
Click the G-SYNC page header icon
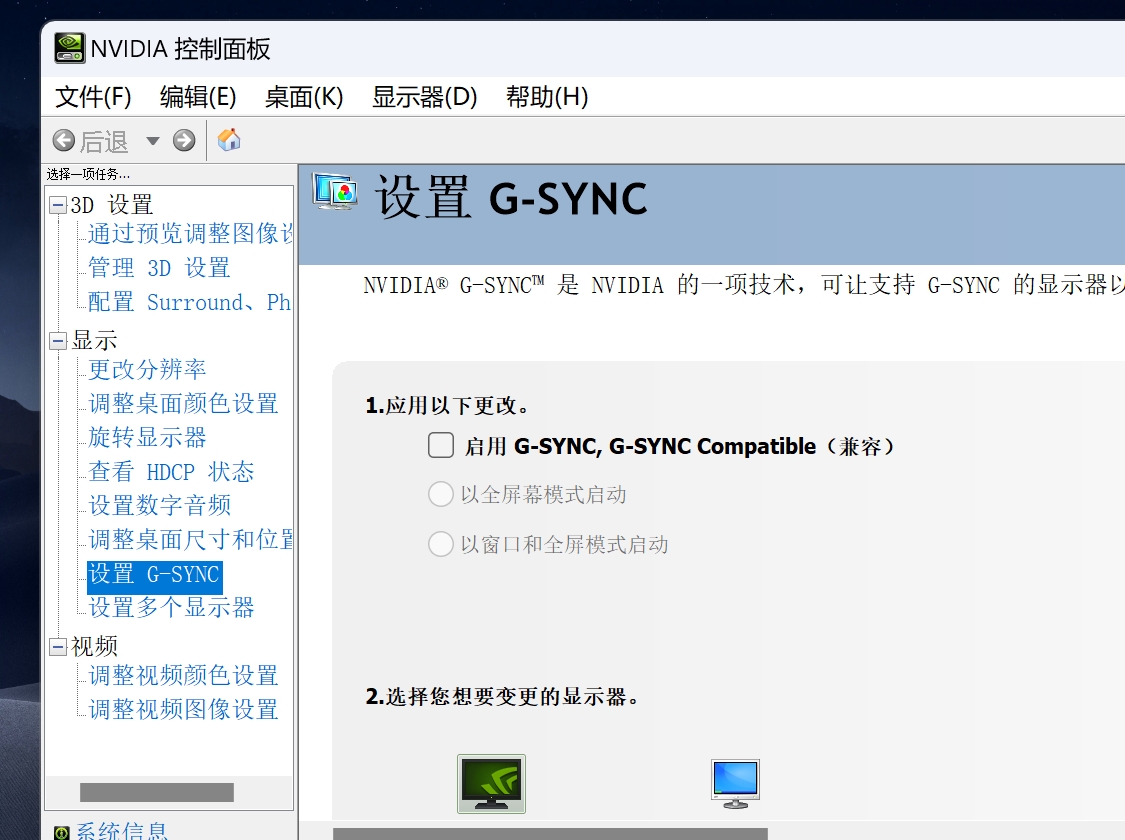[x=335, y=191]
